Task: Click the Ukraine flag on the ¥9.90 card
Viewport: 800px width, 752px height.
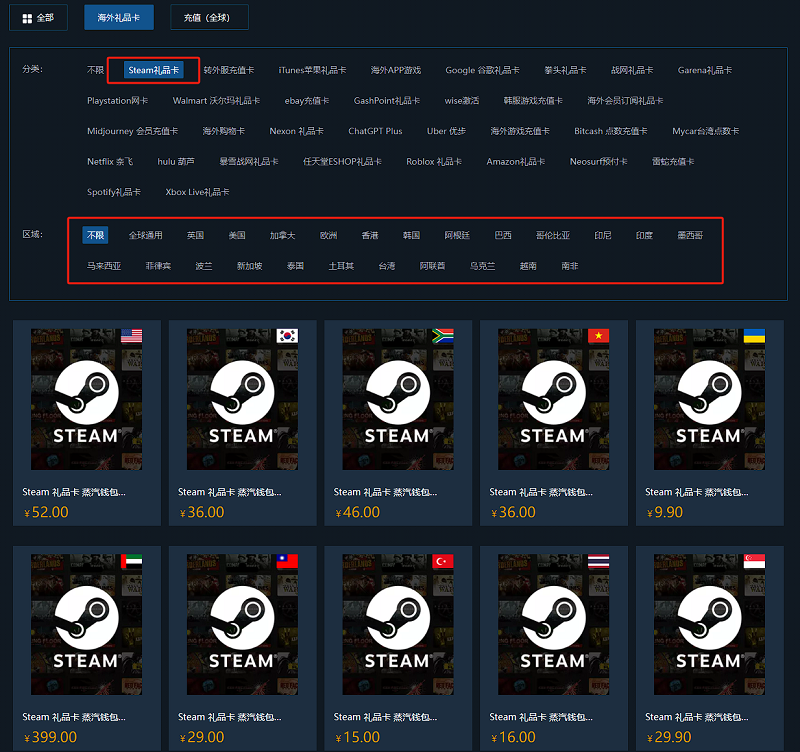Action: [754, 336]
